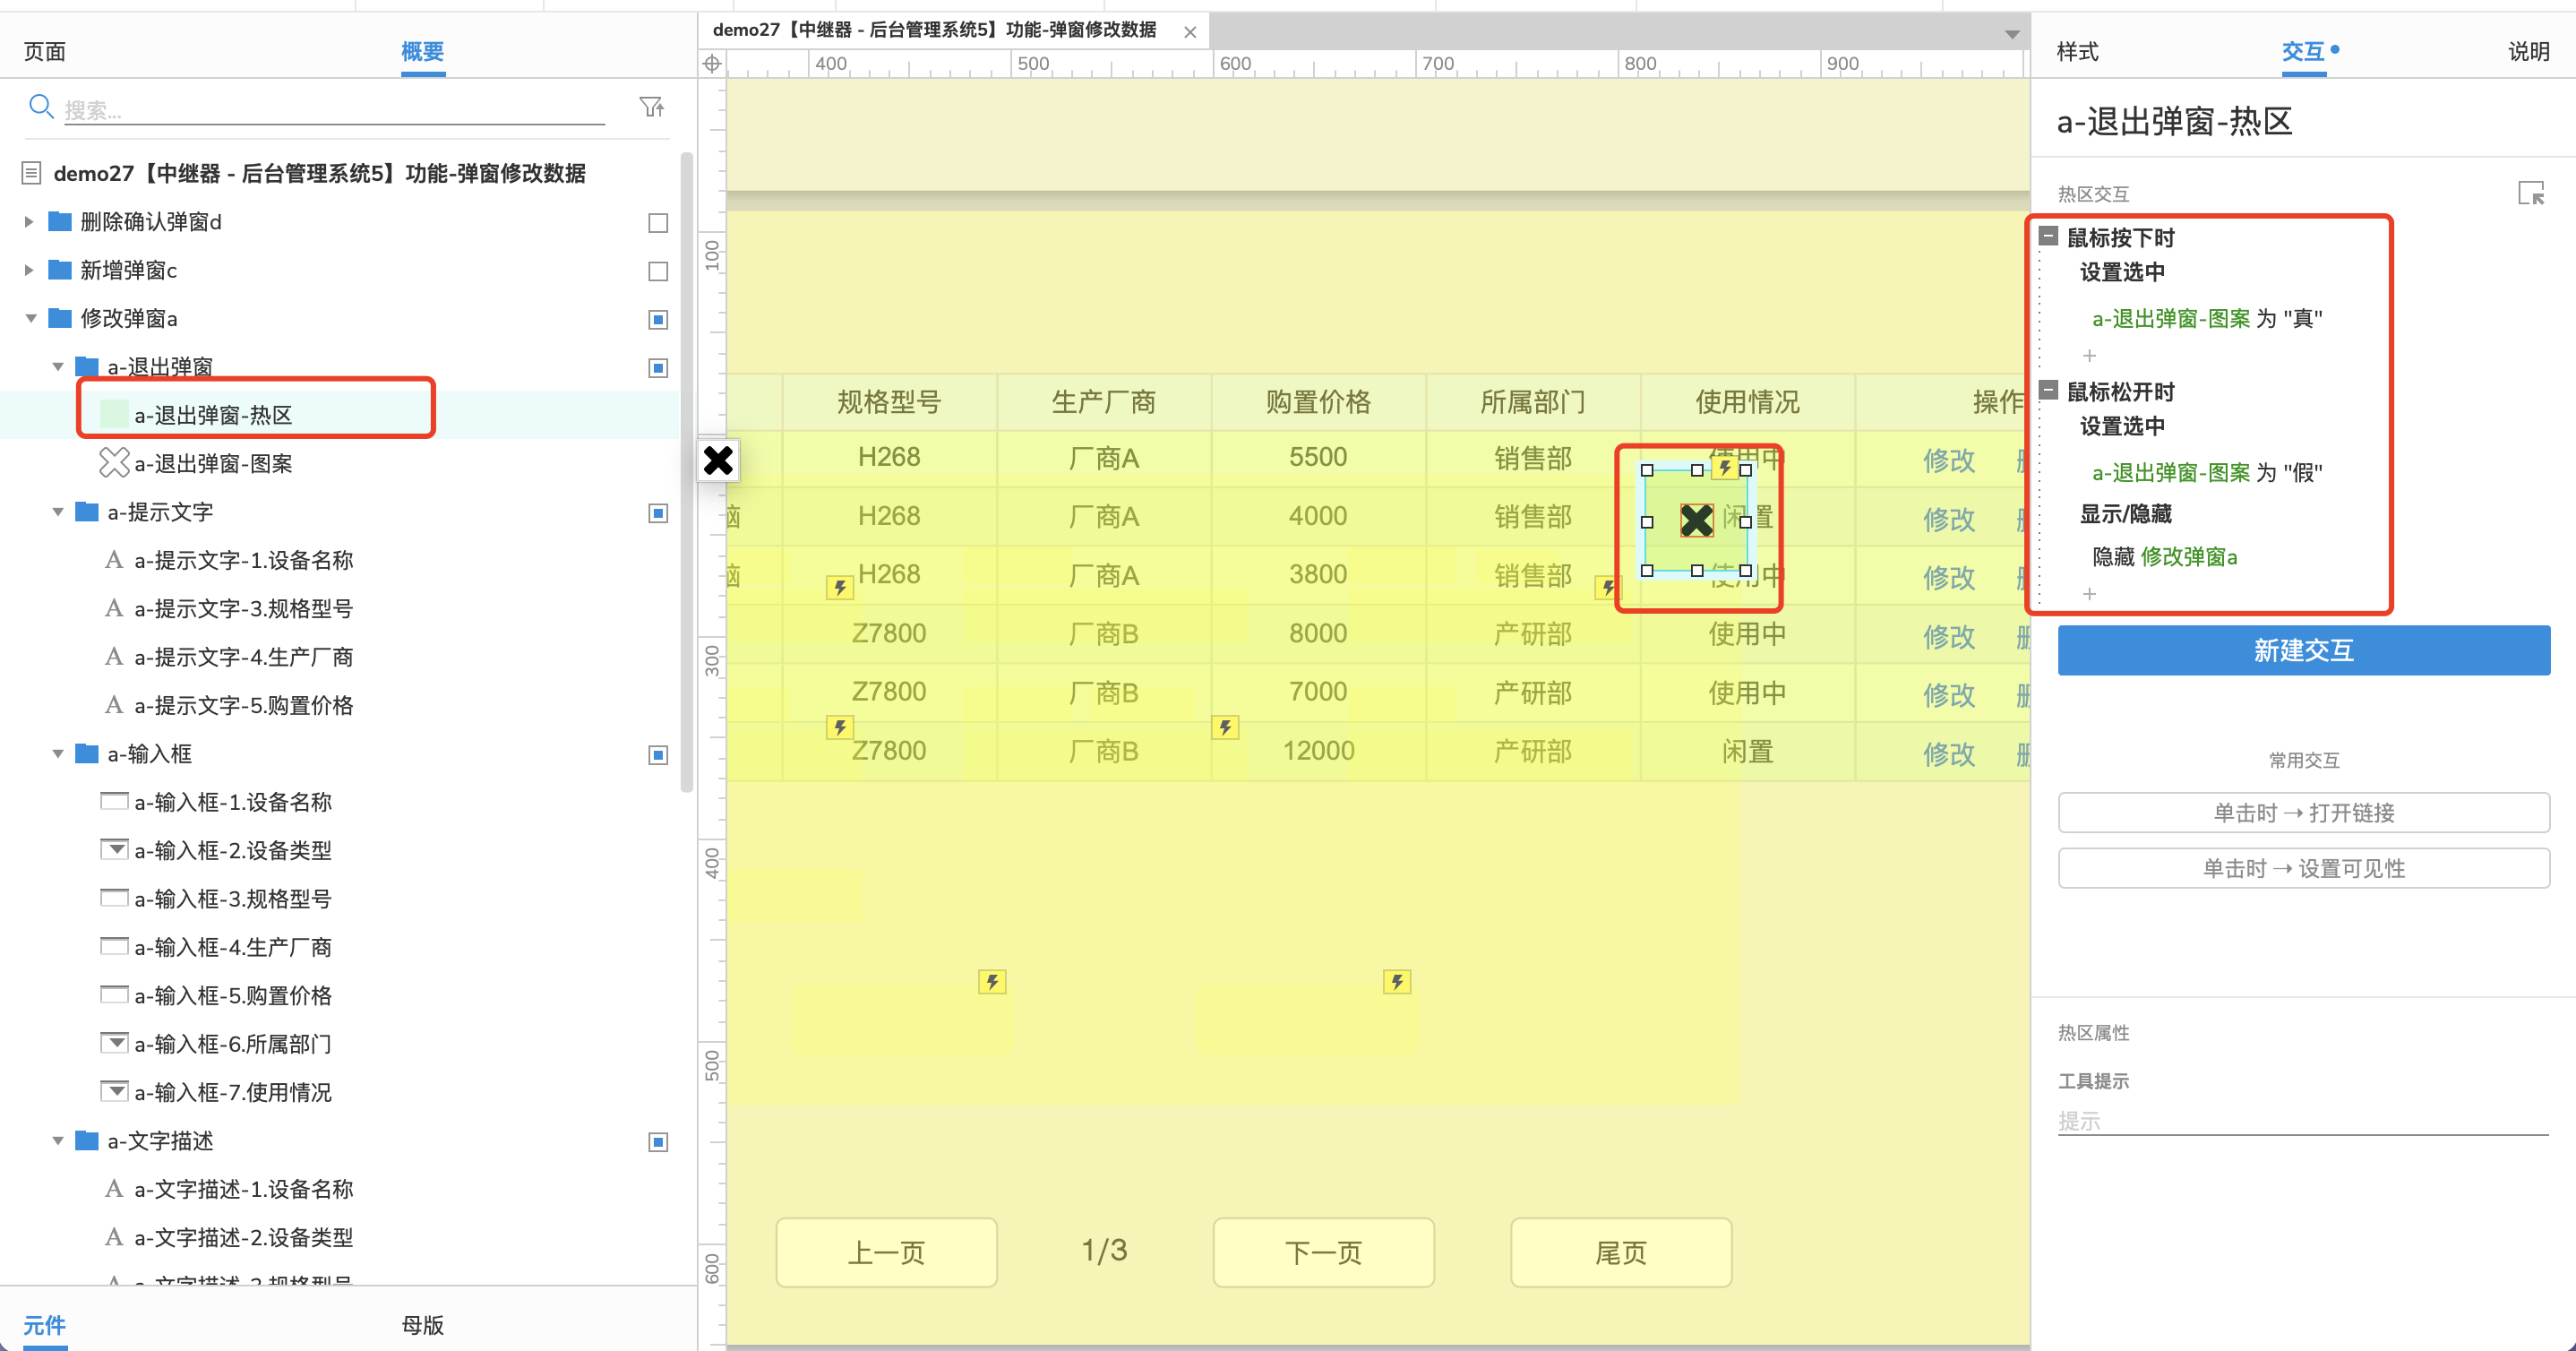Click plus icon under 鼠标松开时 to add action
Image resolution: width=2576 pixels, height=1351 pixels.
click(2089, 594)
